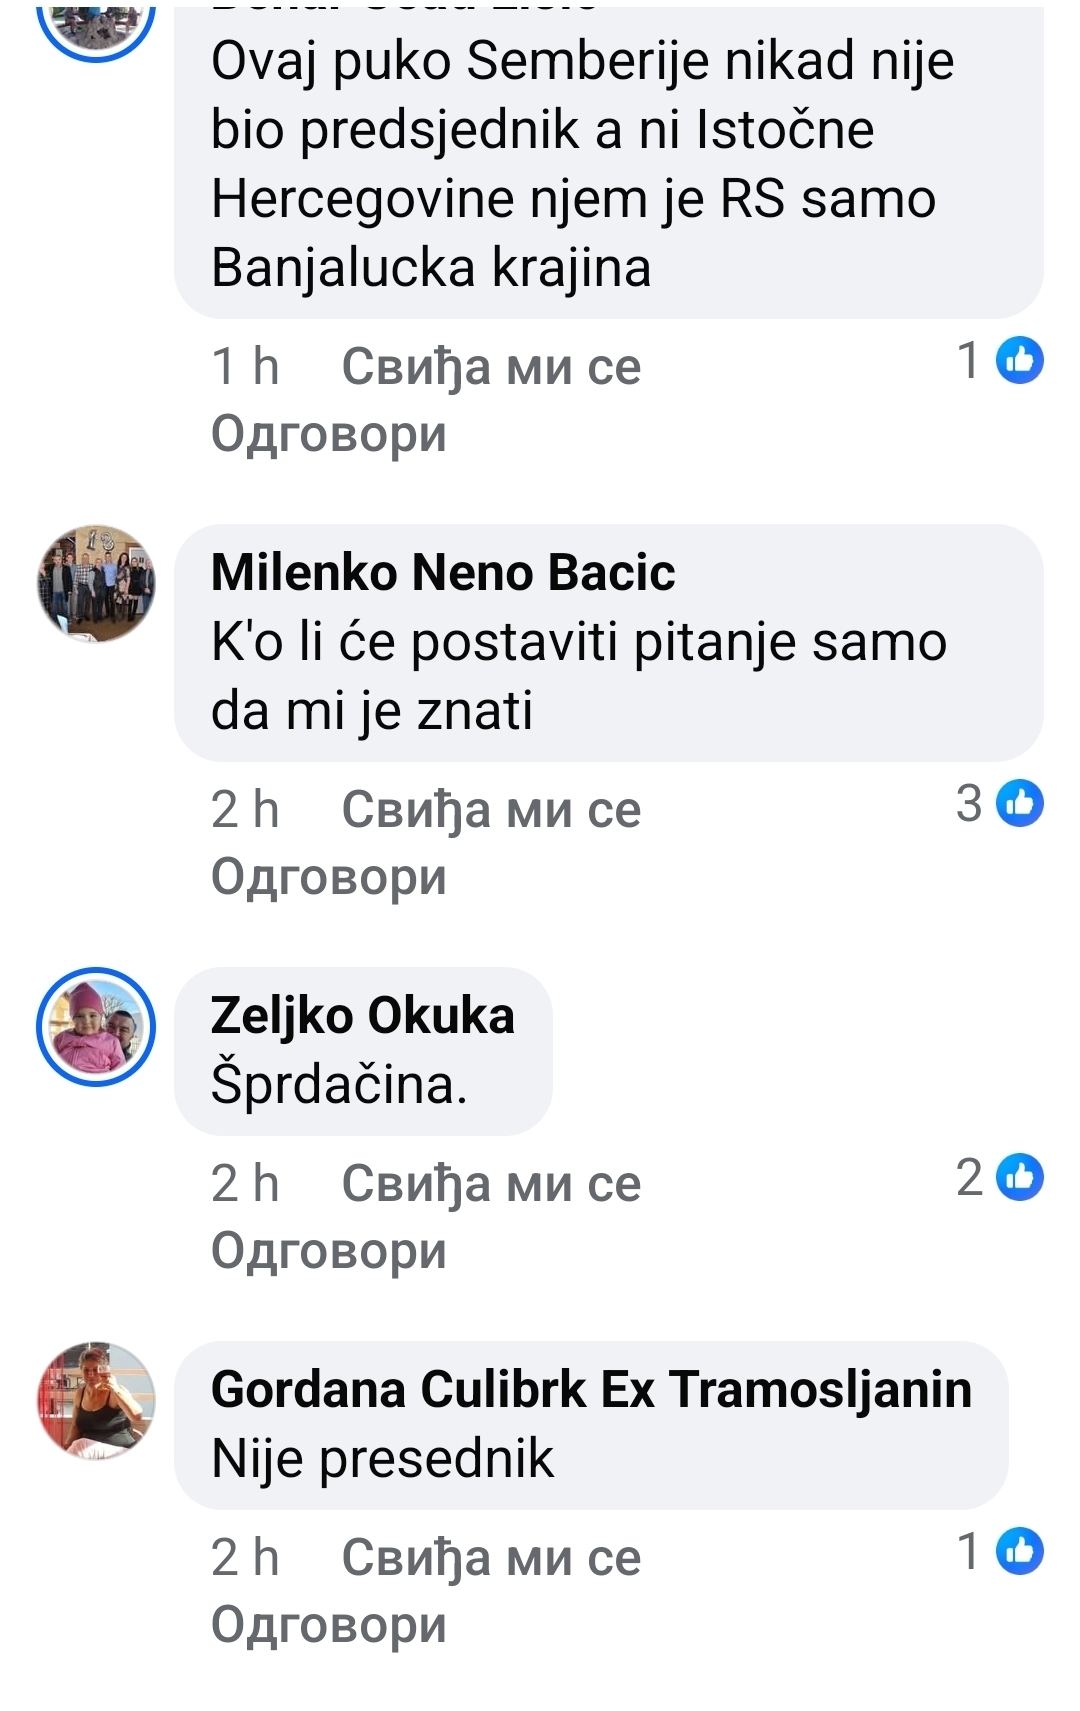This screenshot has height=1711, width=1080.
Task: Reply to Zeljko Okuka's comment
Action: pyautogui.click(x=328, y=1251)
